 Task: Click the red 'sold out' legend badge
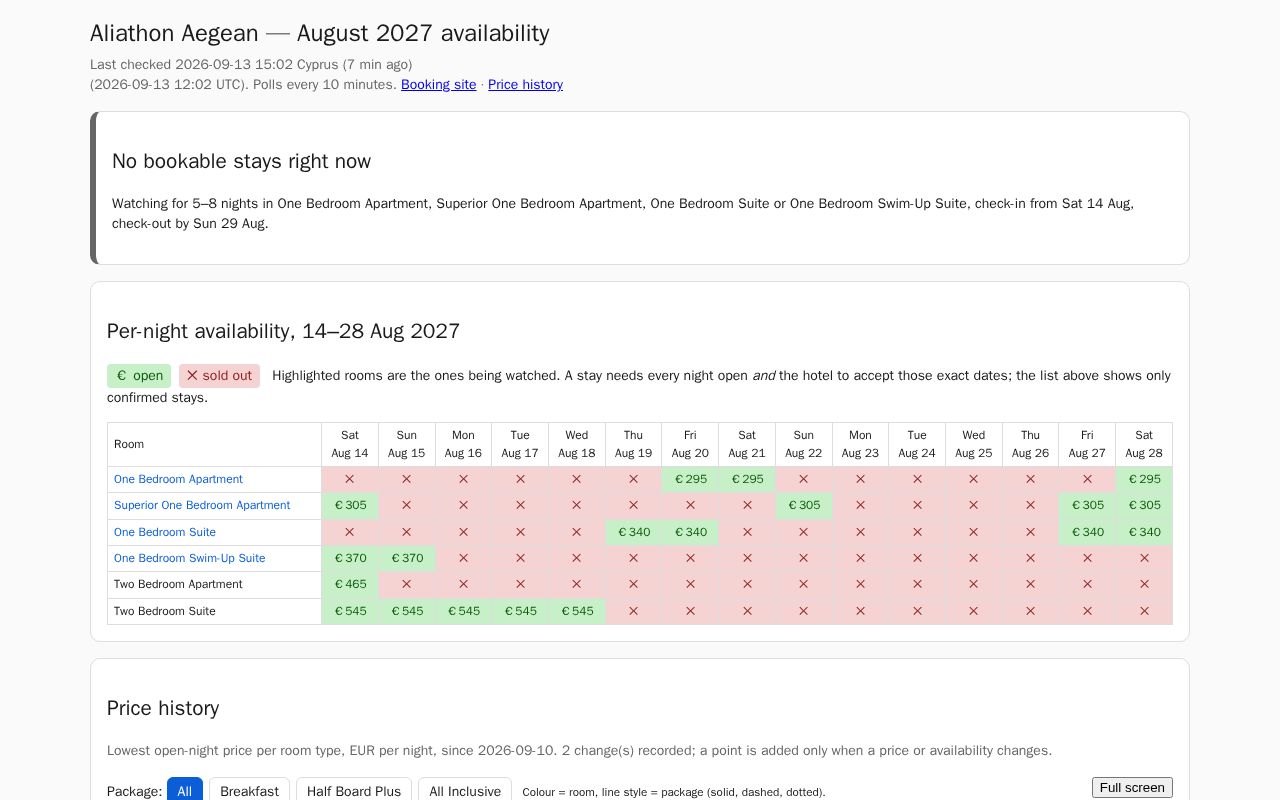tap(219, 376)
